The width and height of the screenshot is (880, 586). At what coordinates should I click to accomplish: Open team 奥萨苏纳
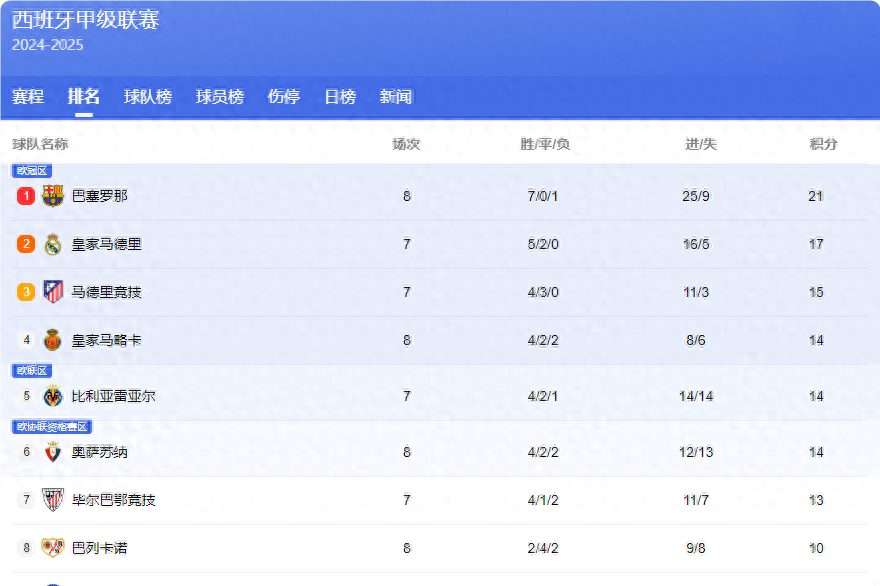[100, 452]
